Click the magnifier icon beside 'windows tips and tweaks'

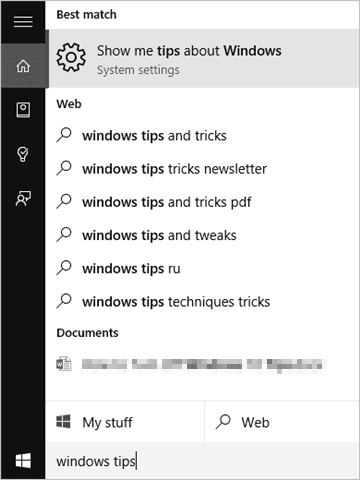point(64,235)
